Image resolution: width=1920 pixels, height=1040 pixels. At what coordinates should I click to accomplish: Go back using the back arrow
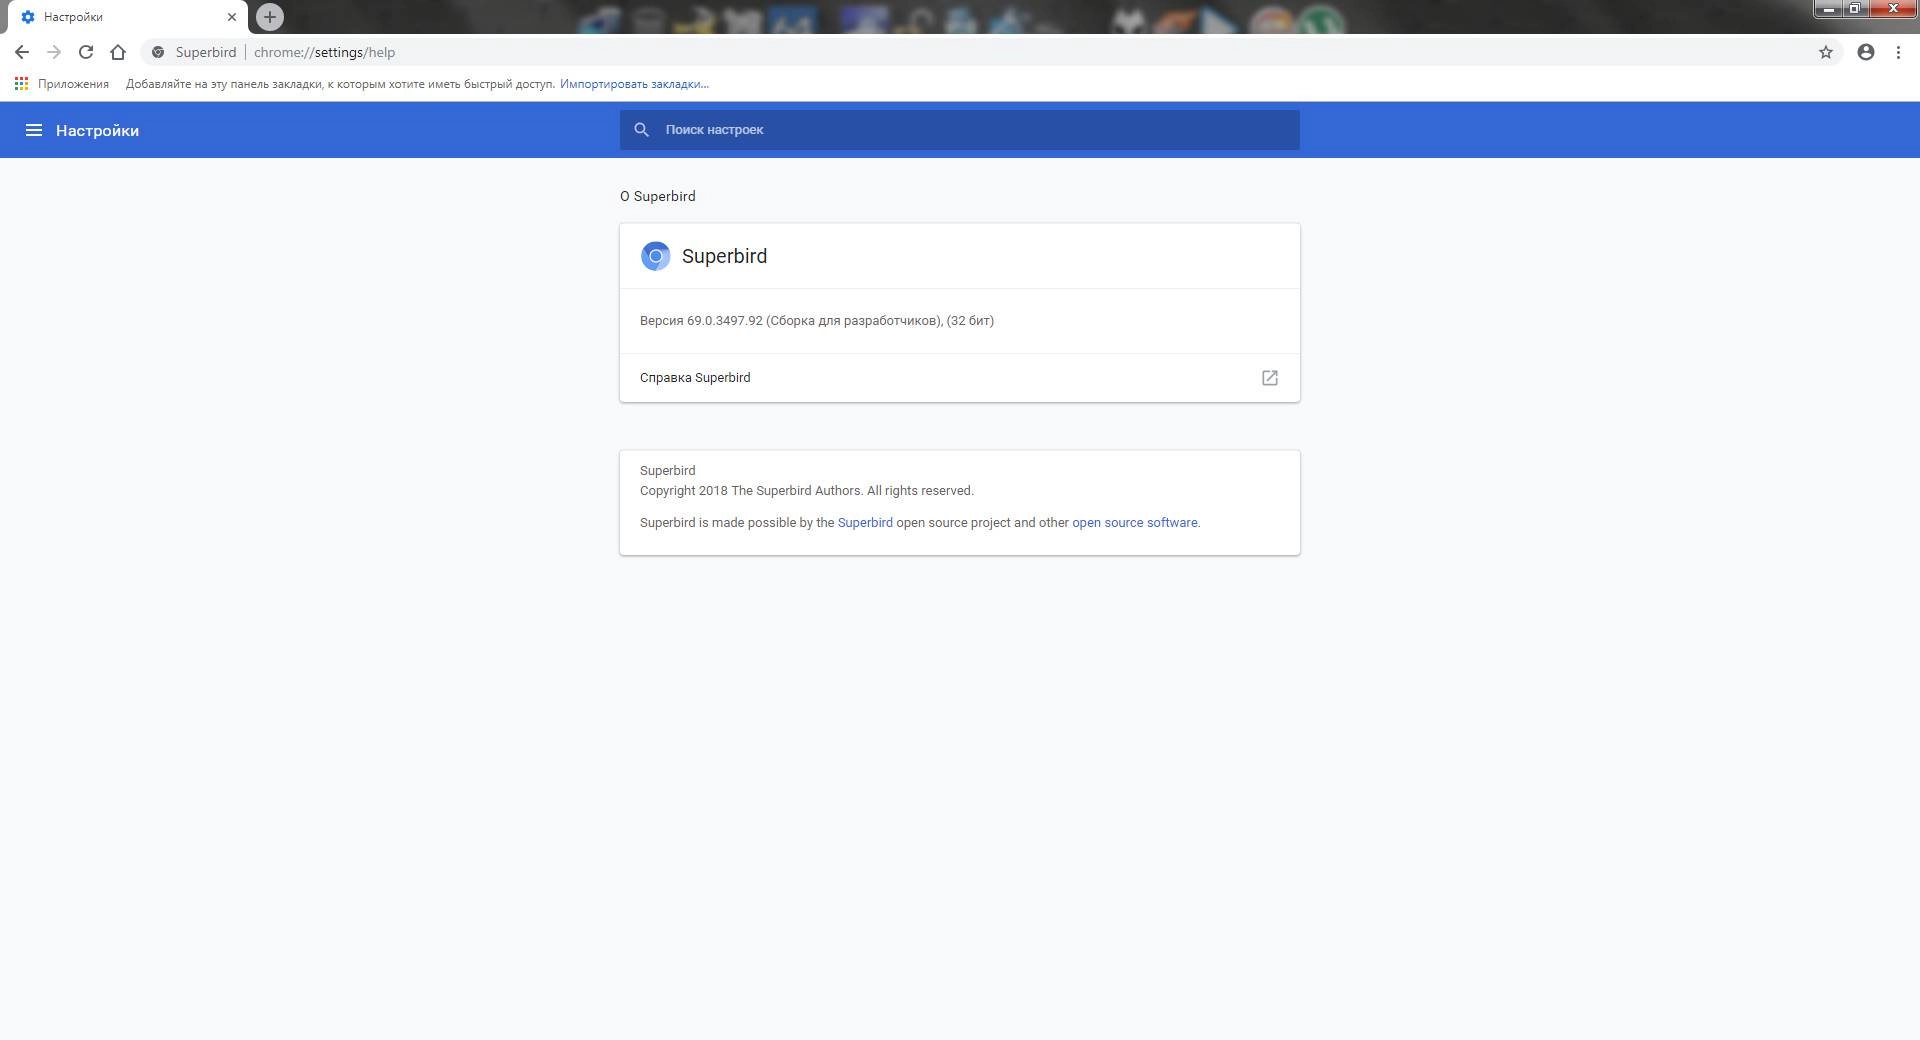22,52
